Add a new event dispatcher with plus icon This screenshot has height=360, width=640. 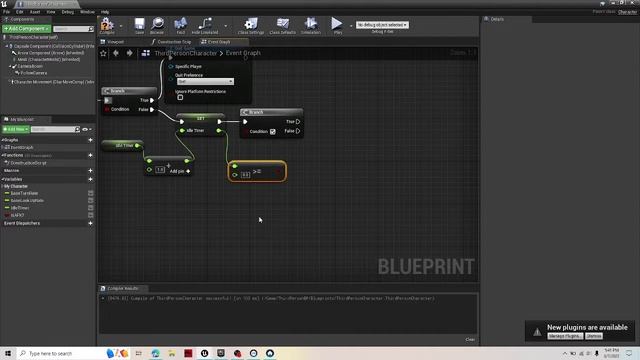[x=90, y=223]
